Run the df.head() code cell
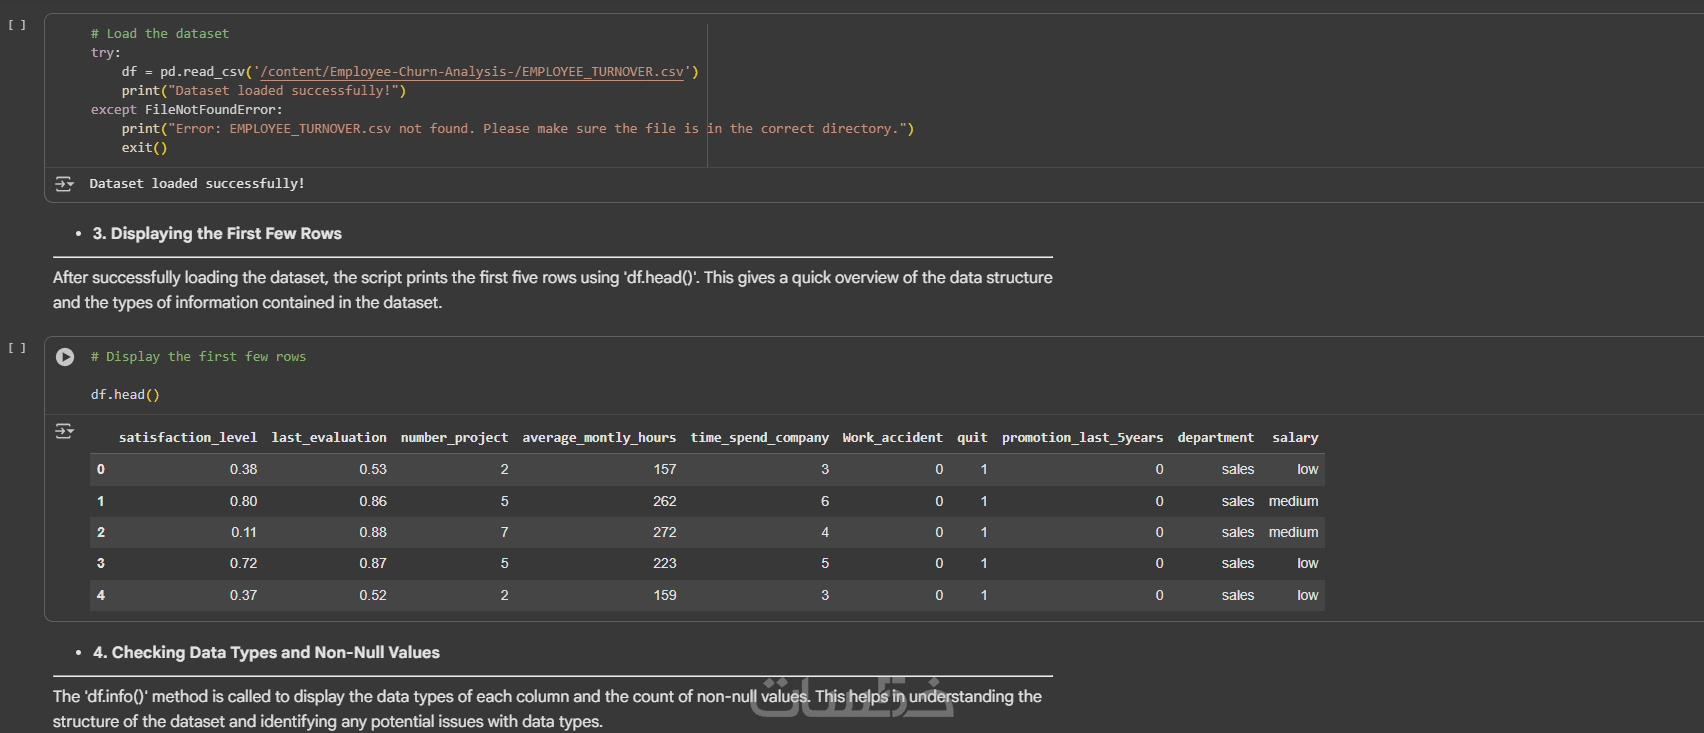This screenshot has width=1704, height=733. (65, 357)
